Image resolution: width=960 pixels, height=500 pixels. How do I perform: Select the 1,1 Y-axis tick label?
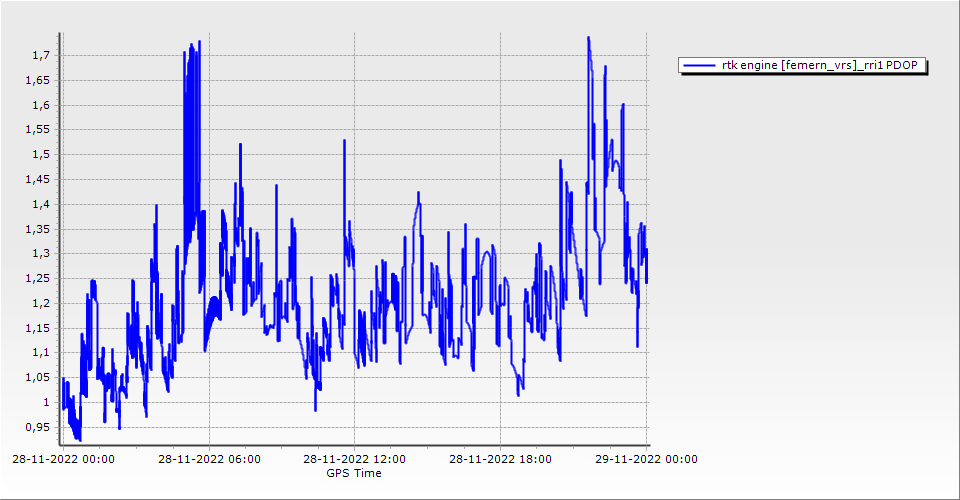(40, 352)
